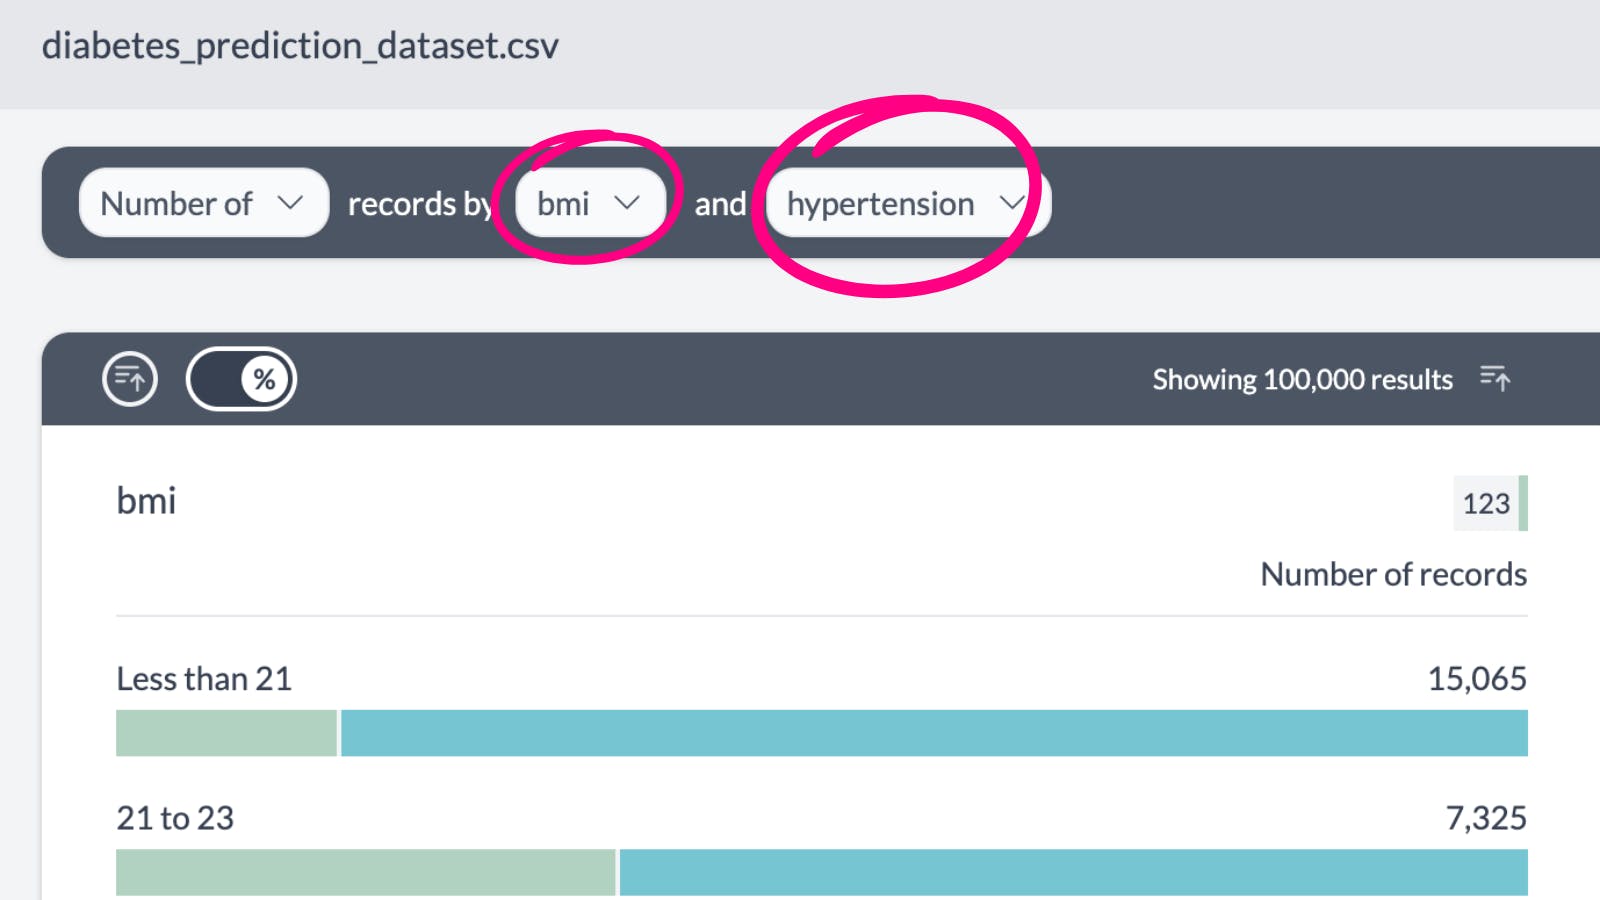The height and width of the screenshot is (900, 1600).
Task: Click the green segment of the 21 to 23 bar
Action: click(x=365, y=872)
